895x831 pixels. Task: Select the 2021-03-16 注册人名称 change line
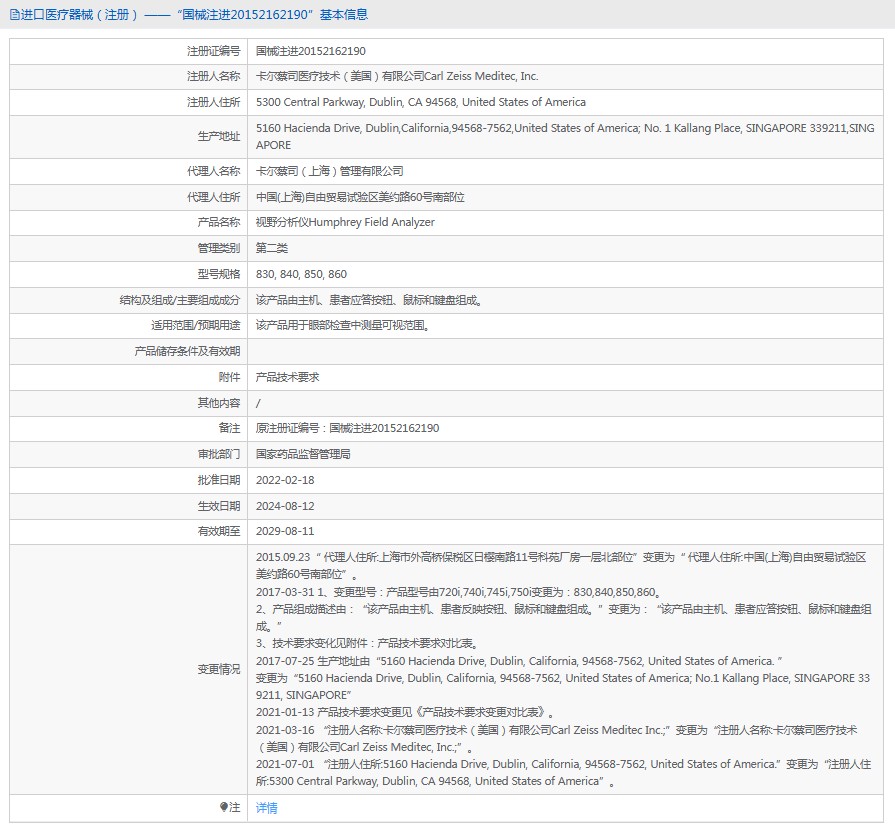pos(557,739)
